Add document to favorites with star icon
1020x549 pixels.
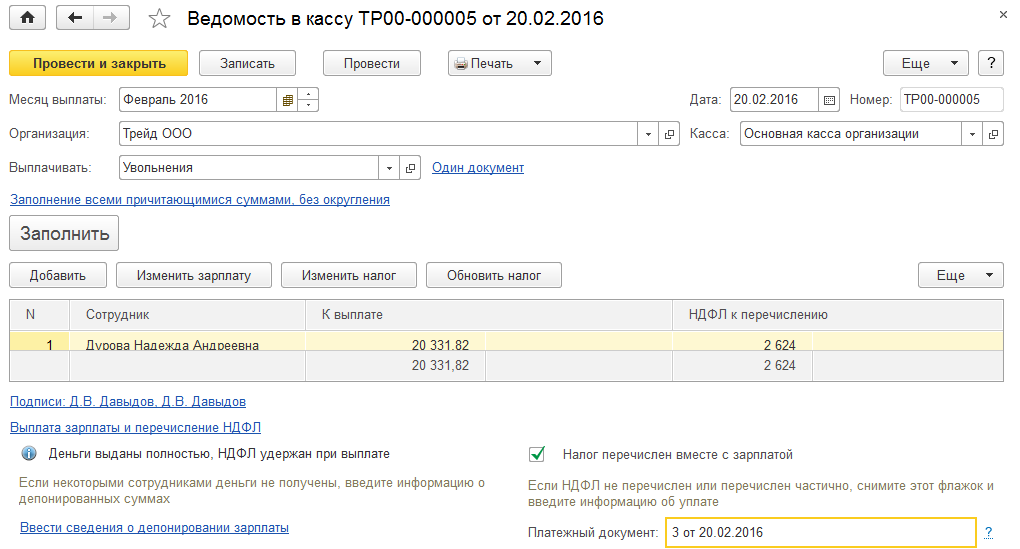tap(158, 19)
